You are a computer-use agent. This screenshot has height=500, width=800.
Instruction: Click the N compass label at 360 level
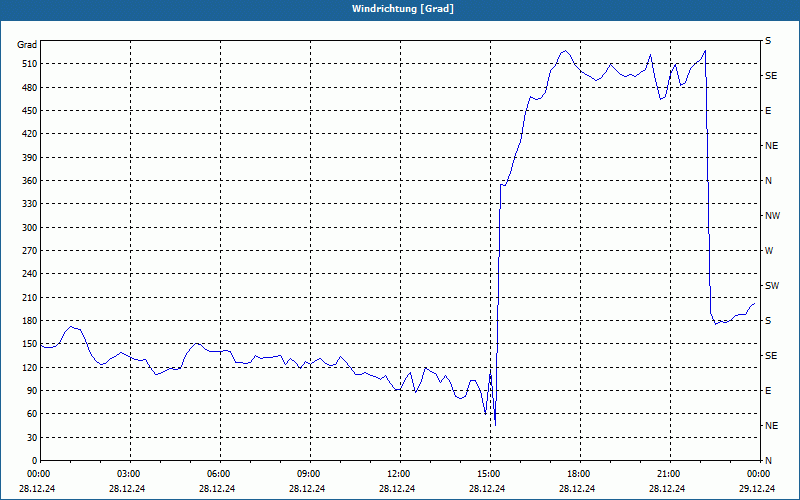pyautogui.click(x=769, y=181)
